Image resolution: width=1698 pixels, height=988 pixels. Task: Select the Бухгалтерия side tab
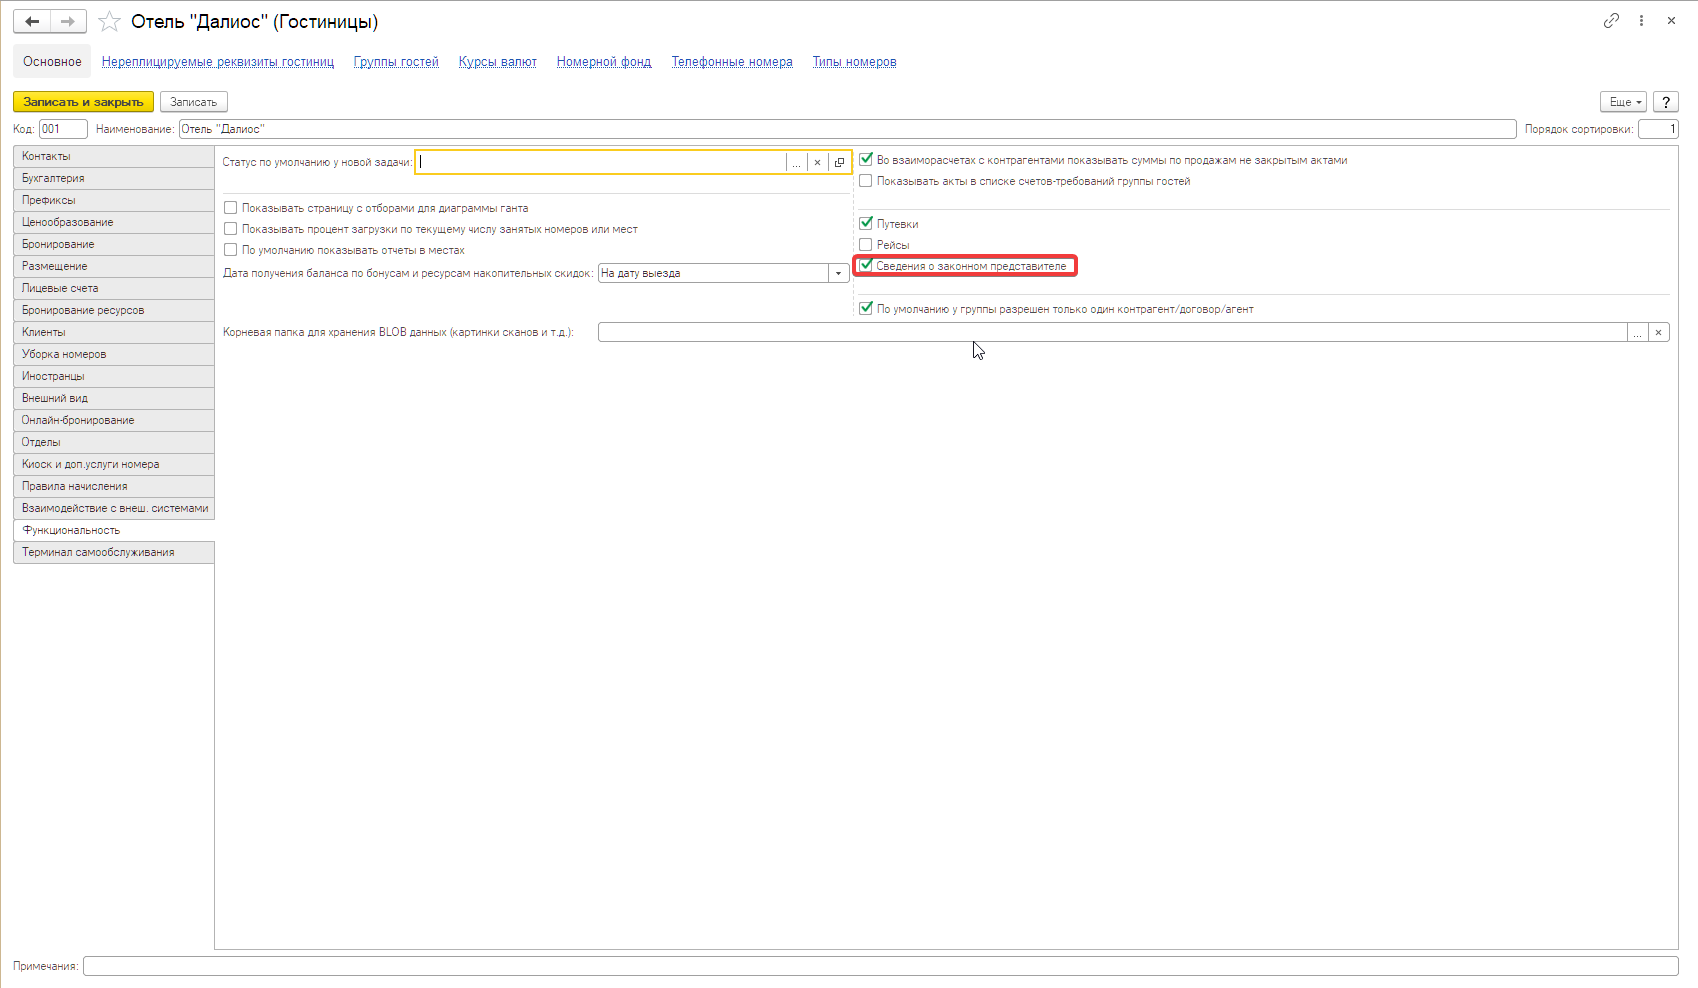tap(114, 178)
